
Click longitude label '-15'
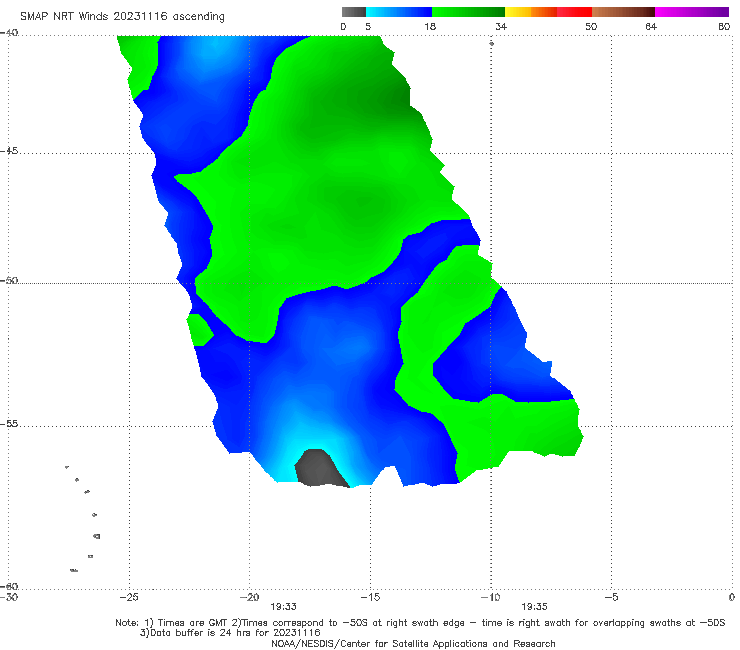pos(370,598)
